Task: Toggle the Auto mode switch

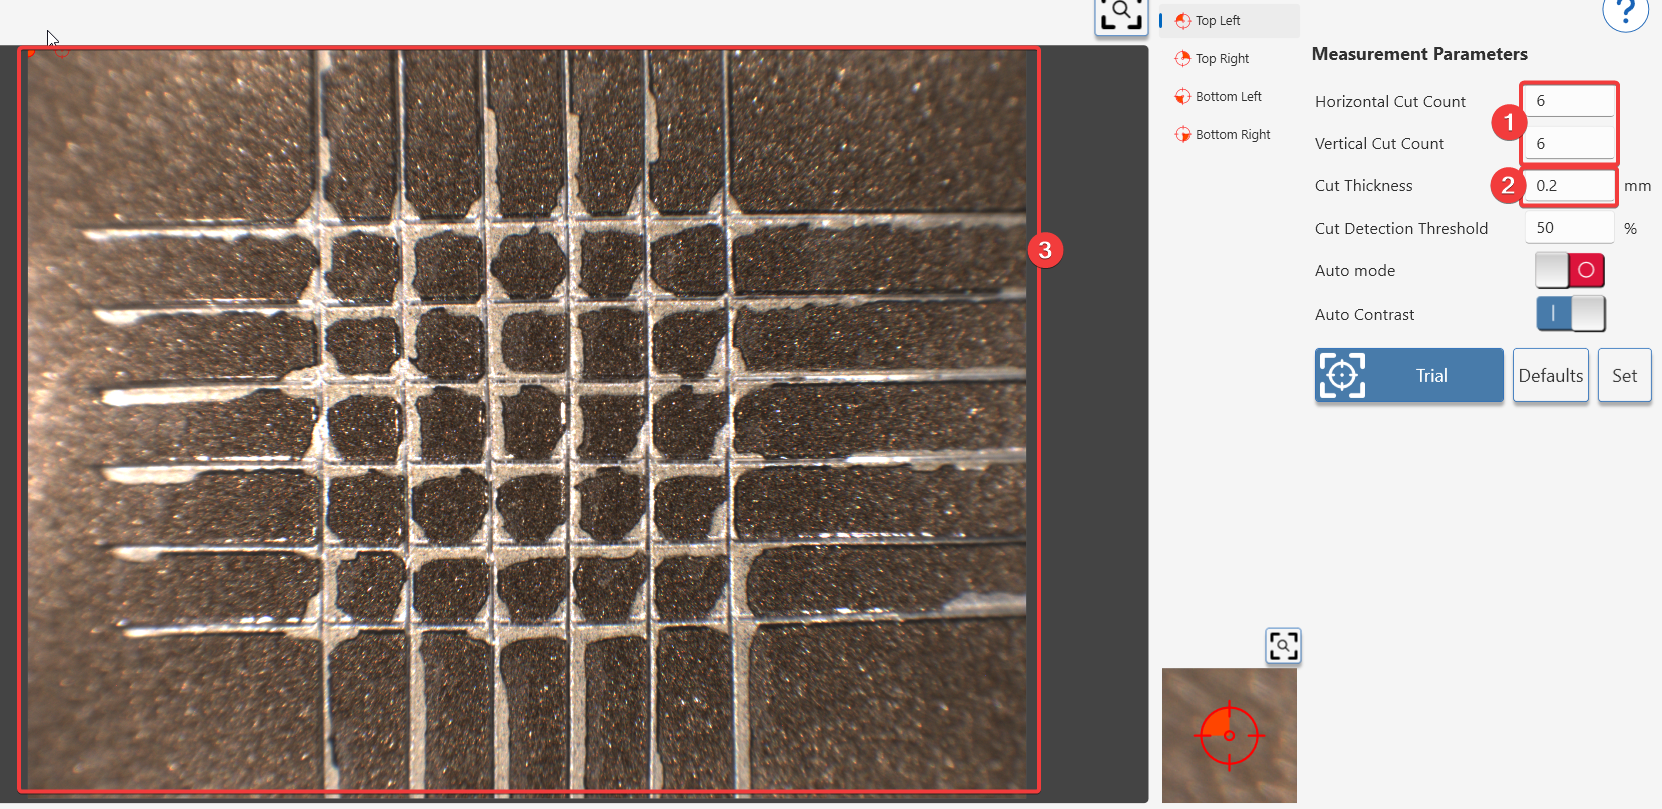Action: [x=1570, y=271]
